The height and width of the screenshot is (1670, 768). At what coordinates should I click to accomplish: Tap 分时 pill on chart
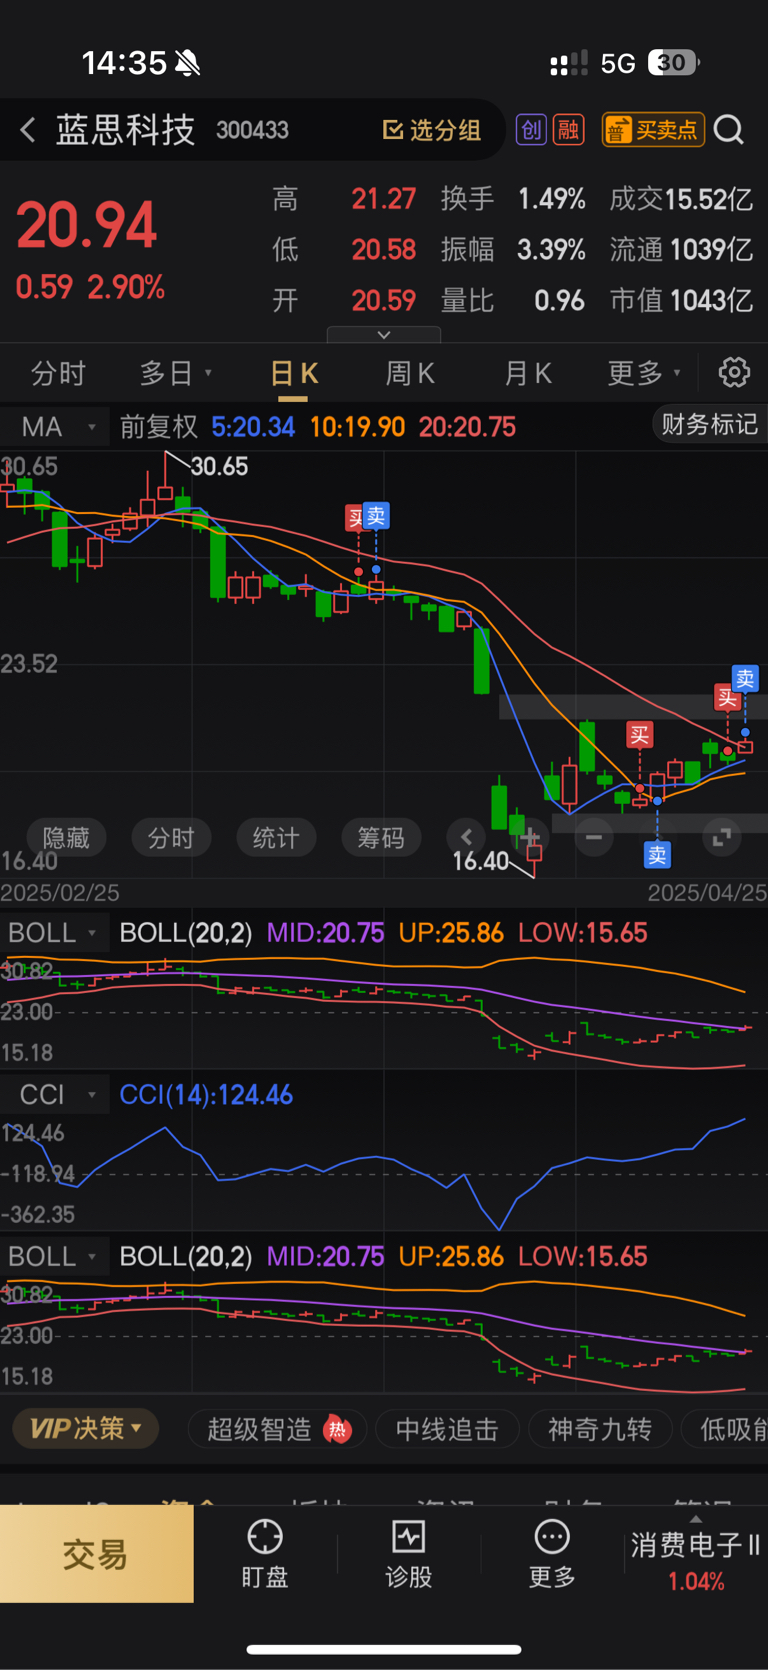click(171, 837)
